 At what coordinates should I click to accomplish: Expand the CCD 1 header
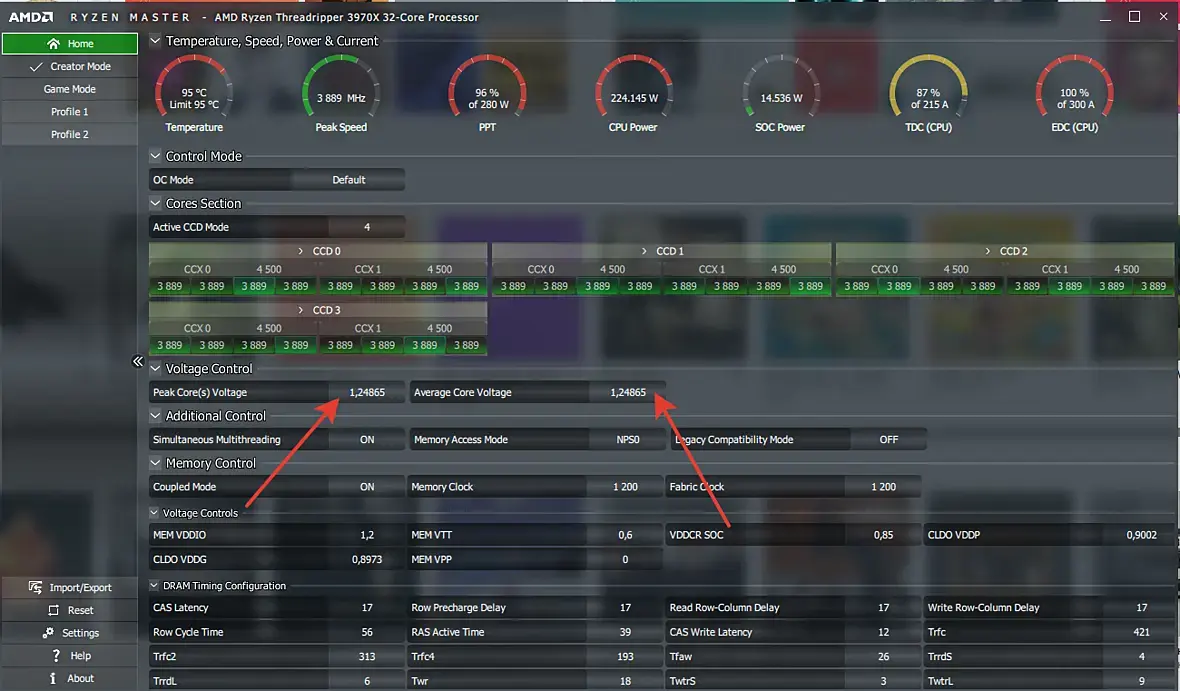click(661, 251)
